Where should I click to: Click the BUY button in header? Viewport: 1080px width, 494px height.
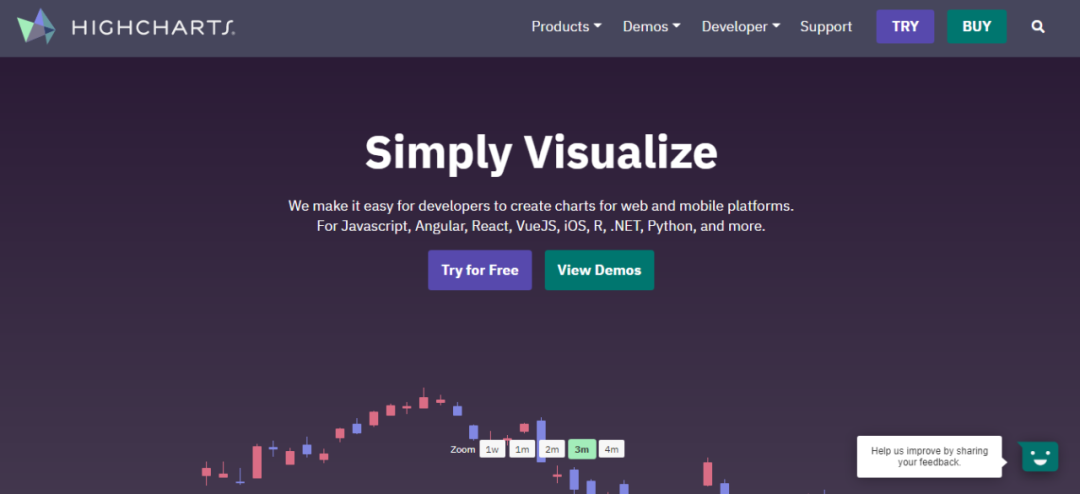(x=977, y=27)
